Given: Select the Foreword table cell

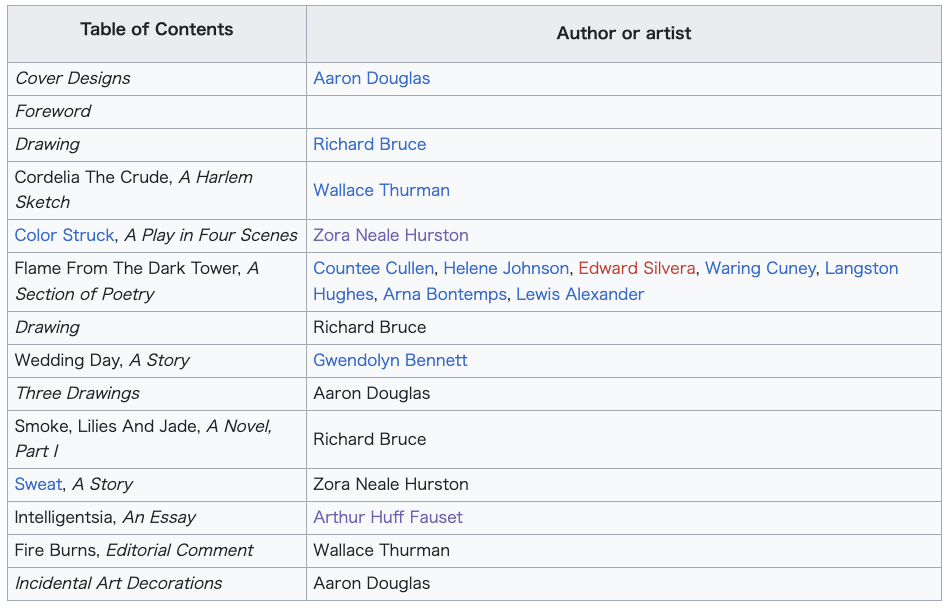Looking at the screenshot, I should pos(157,112).
